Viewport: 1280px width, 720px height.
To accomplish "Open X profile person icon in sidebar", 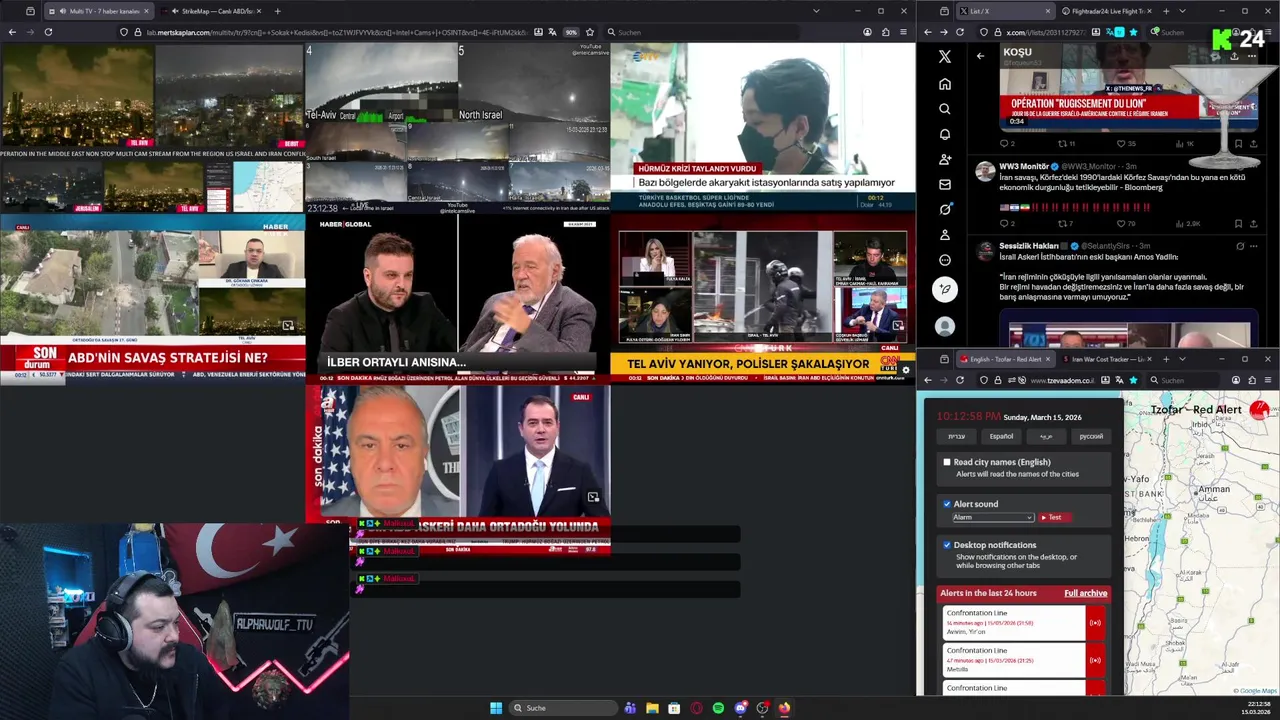I will pos(945,235).
